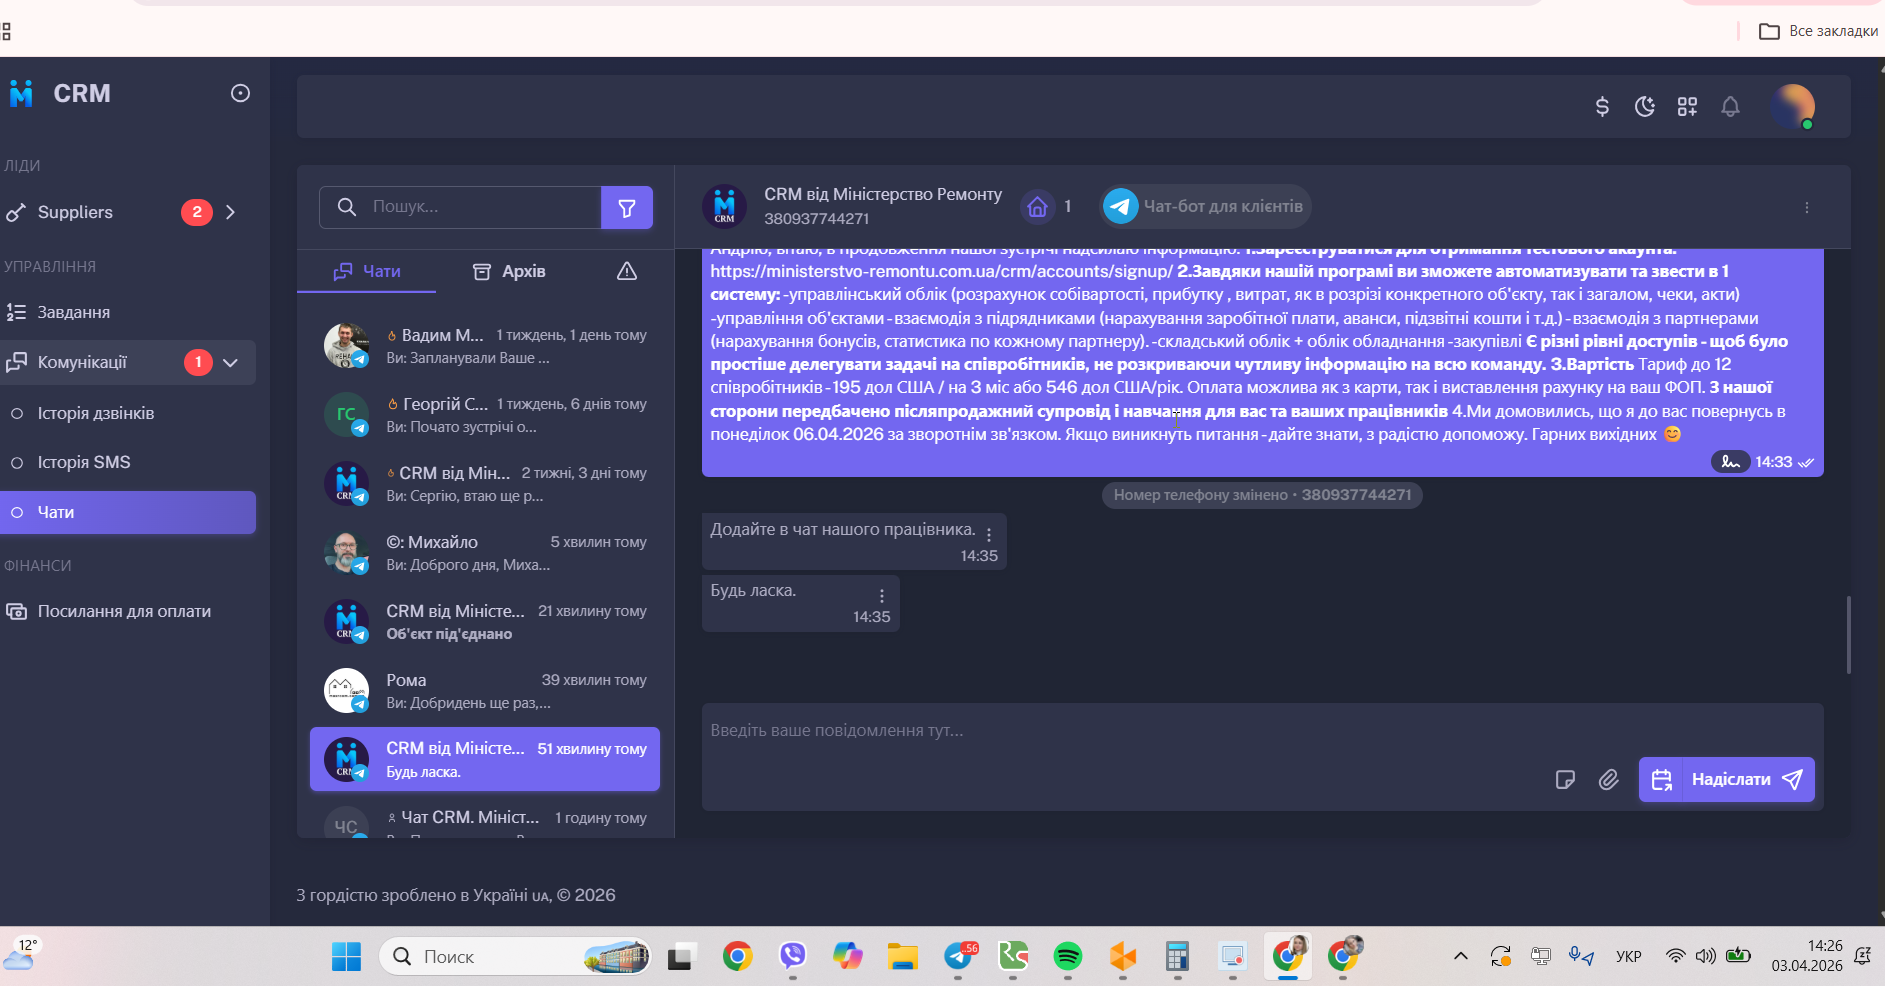Open chat with Георгій С...
The height and width of the screenshot is (986, 1885).
pos(485,415)
